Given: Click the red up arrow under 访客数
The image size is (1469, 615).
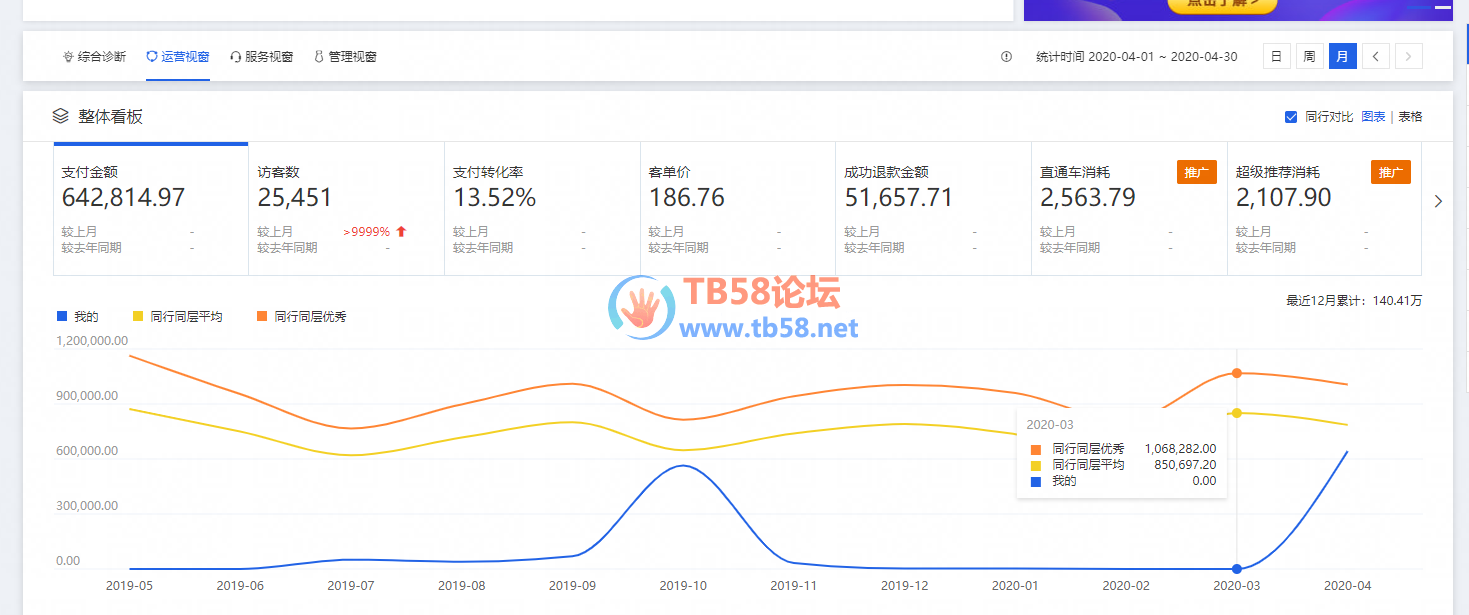Looking at the screenshot, I should tap(401, 232).
